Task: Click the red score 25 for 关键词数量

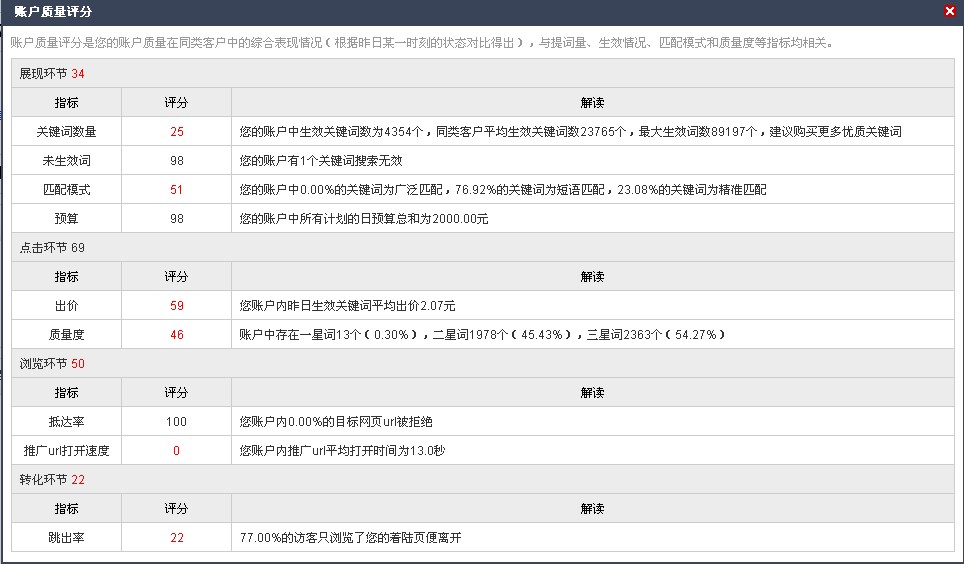Action: click(x=177, y=132)
